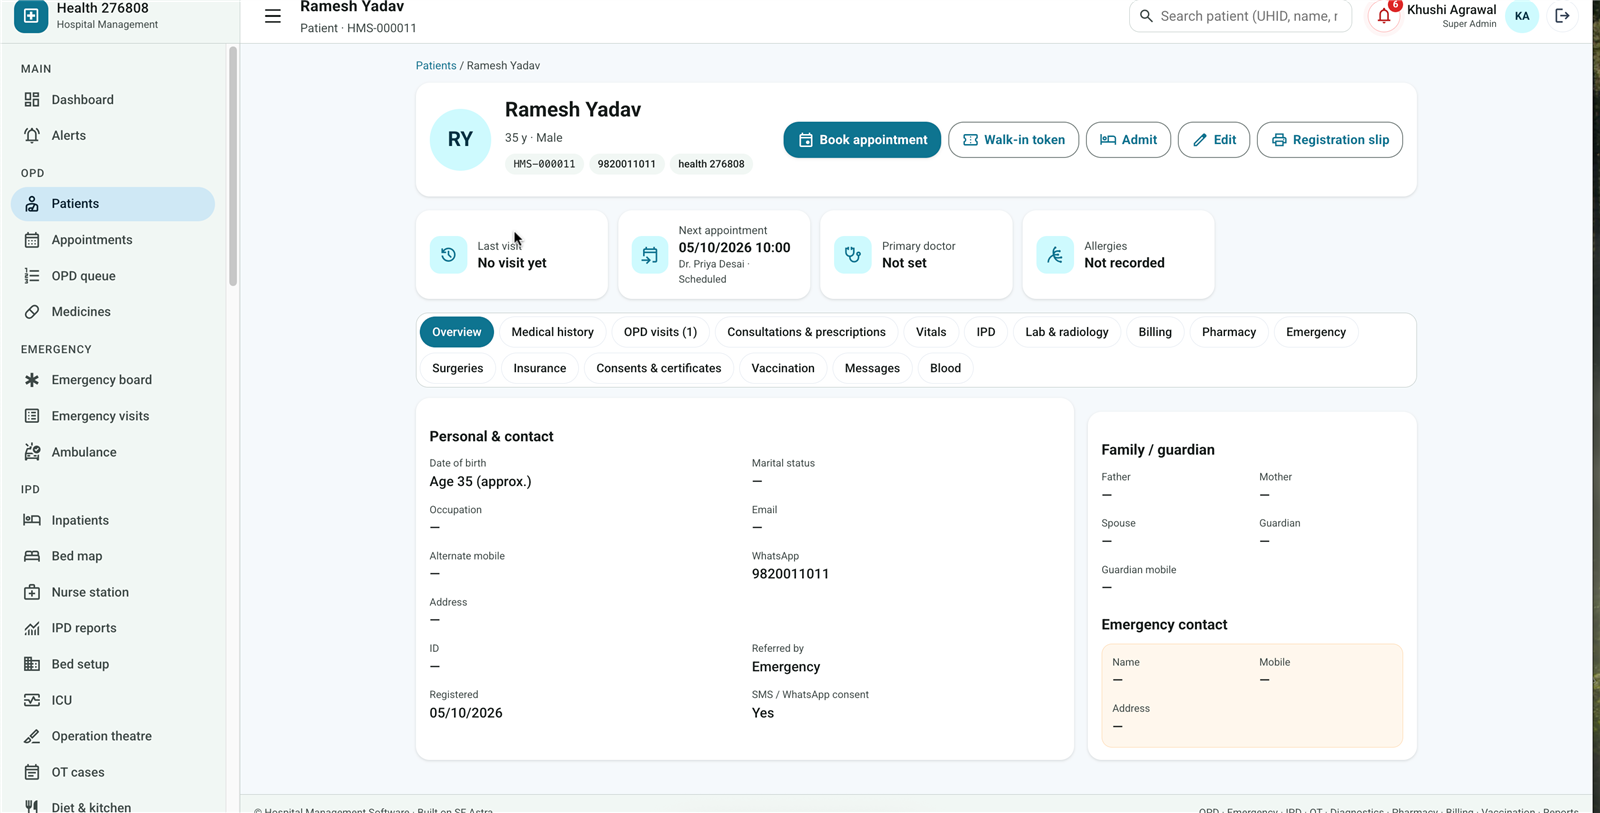Image resolution: width=1600 pixels, height=813 pixels.
Task: Switch to the Billing tab
Action: (1155, 332)
